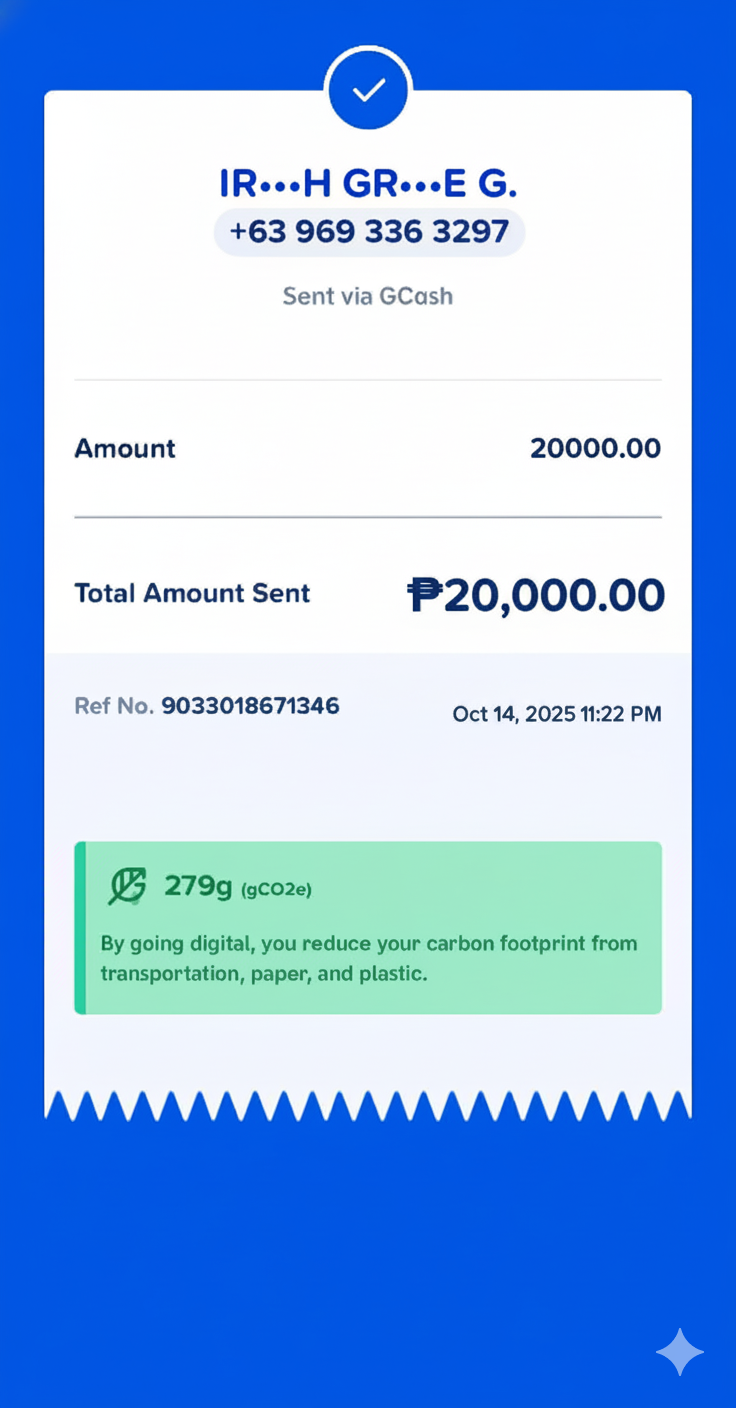Tap the +63 969 336 3297 number pill
The width and height of the screenshot is (736, 1408).
point(369,232)
